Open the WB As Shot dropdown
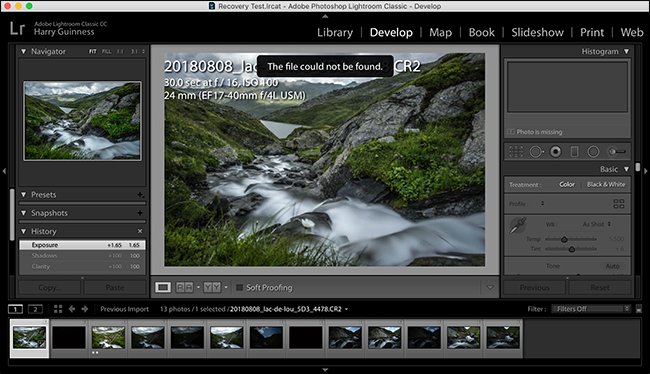 tap(597, 224)
